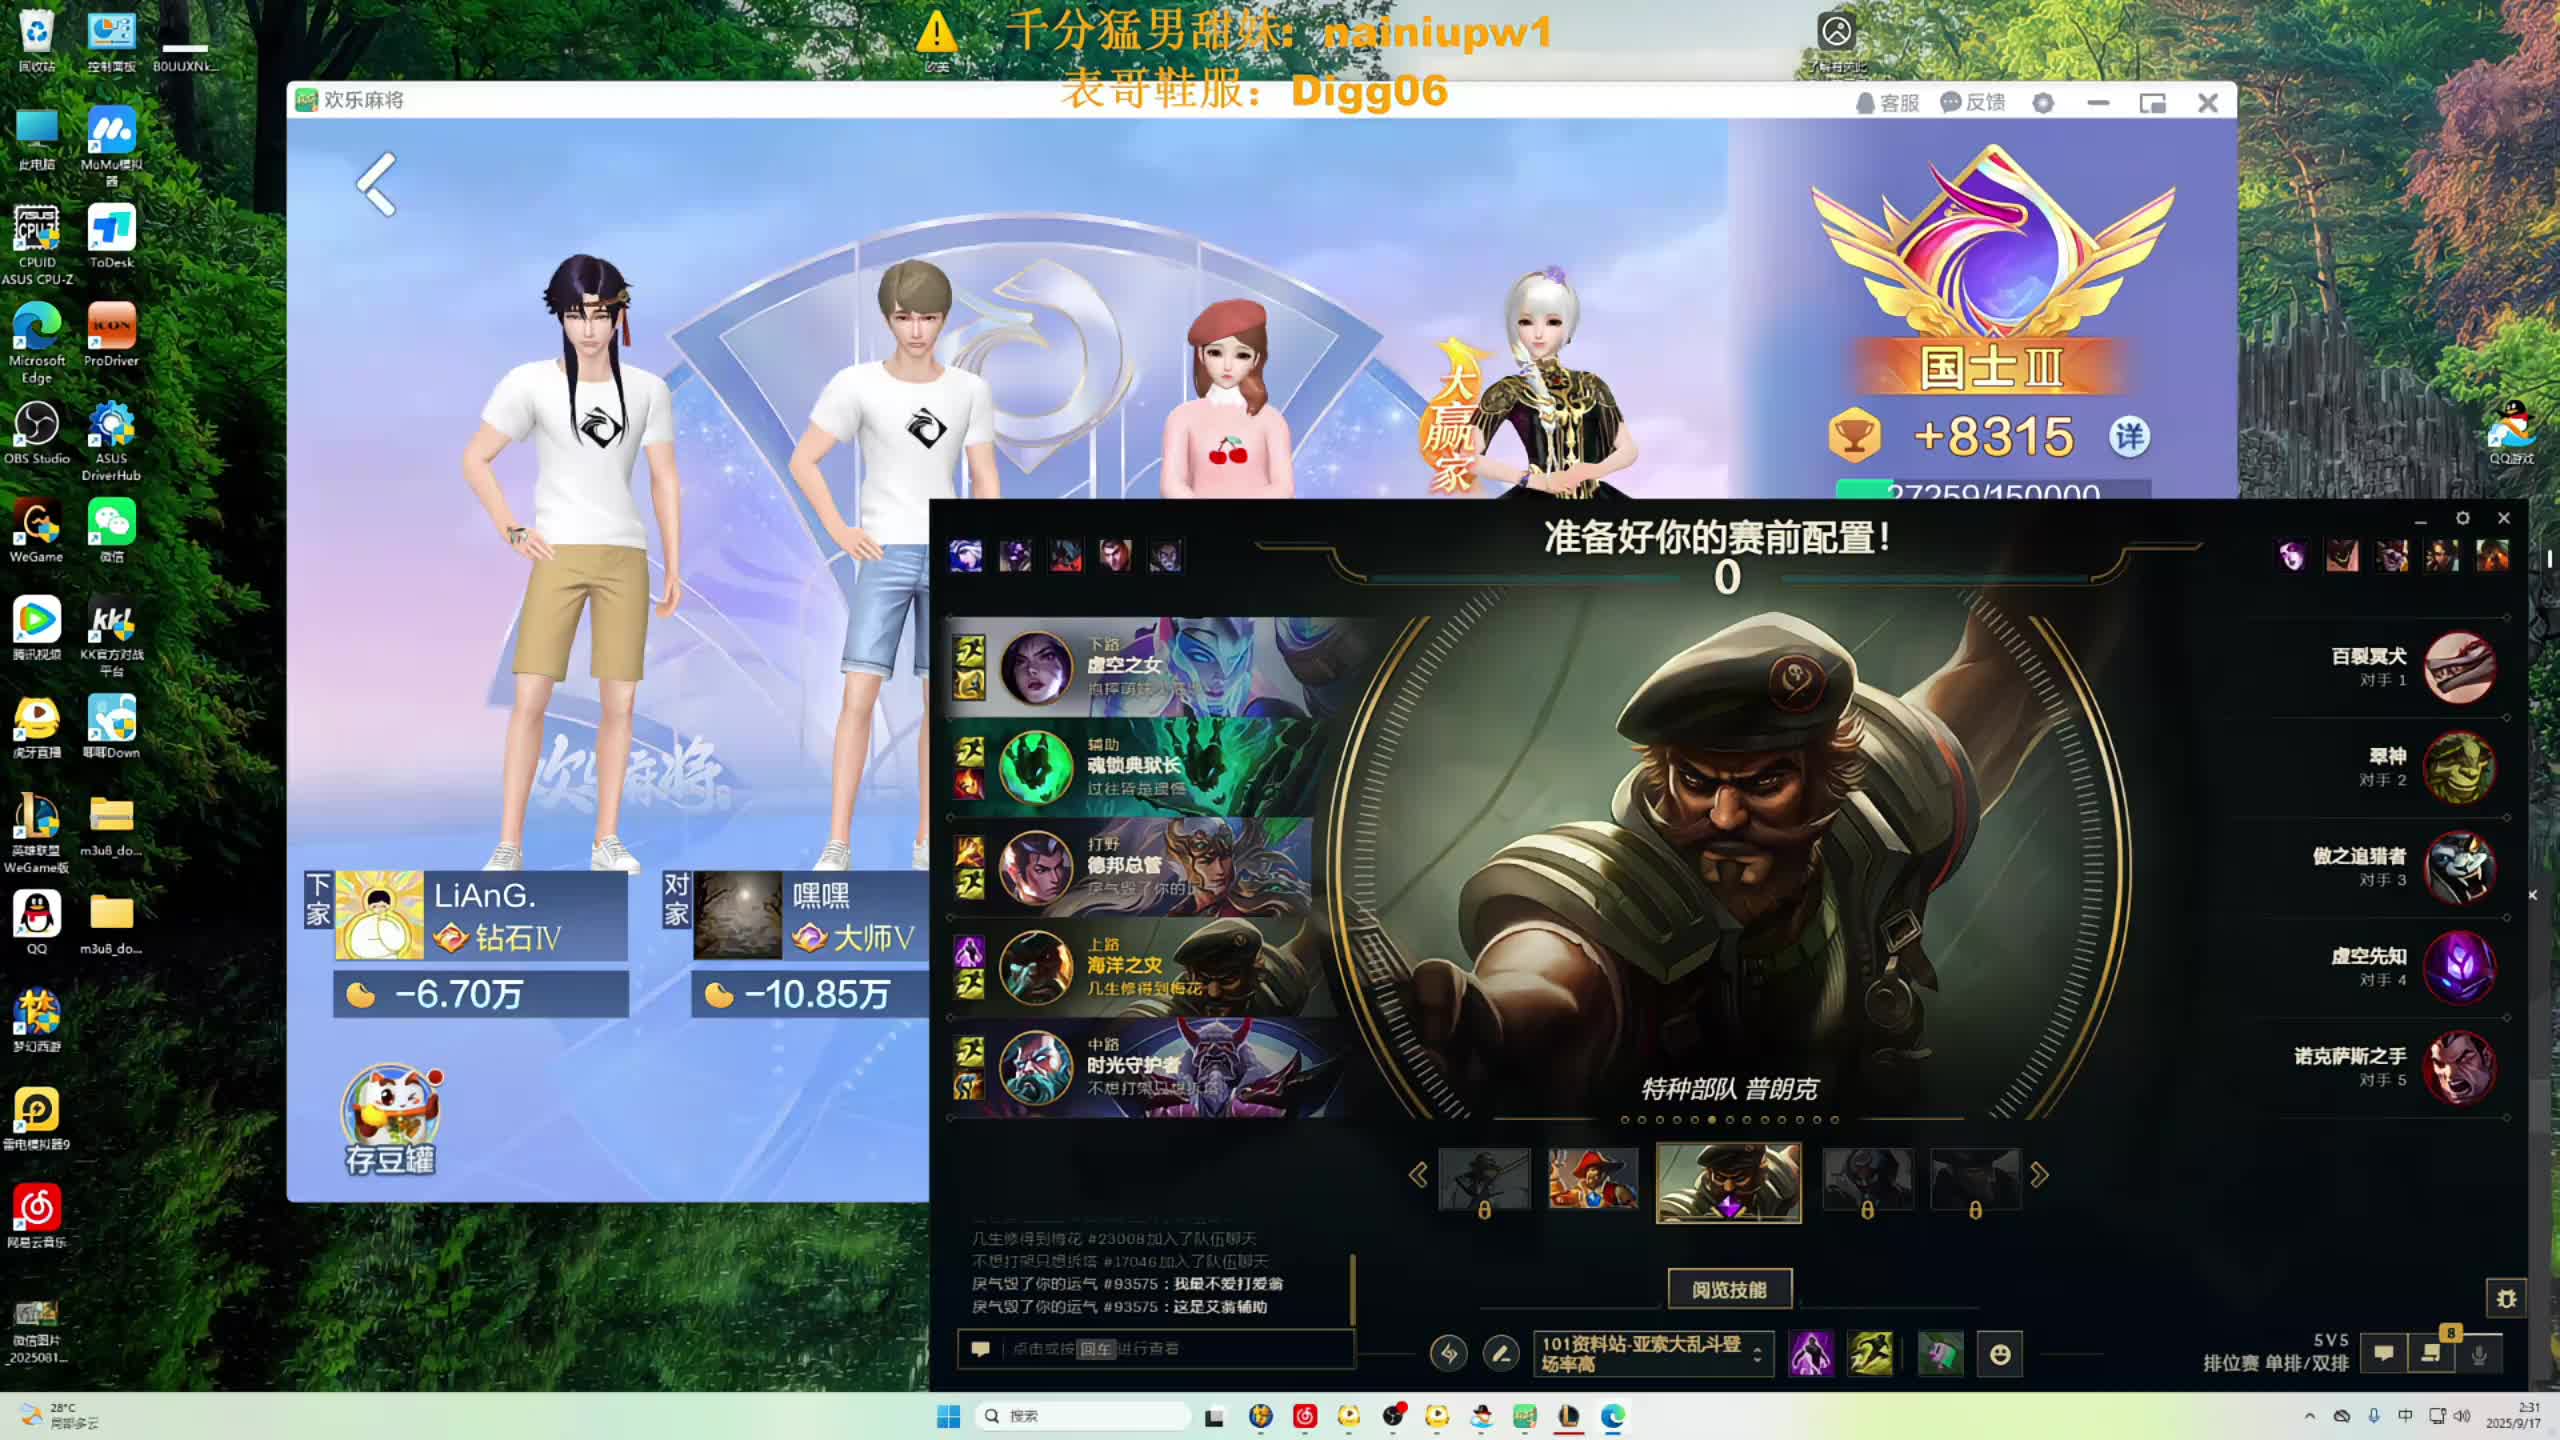Click the chat input field in champion select
Image resolution: width=2560 pixels, height=1440 pixels.
pos(1156,1349)
